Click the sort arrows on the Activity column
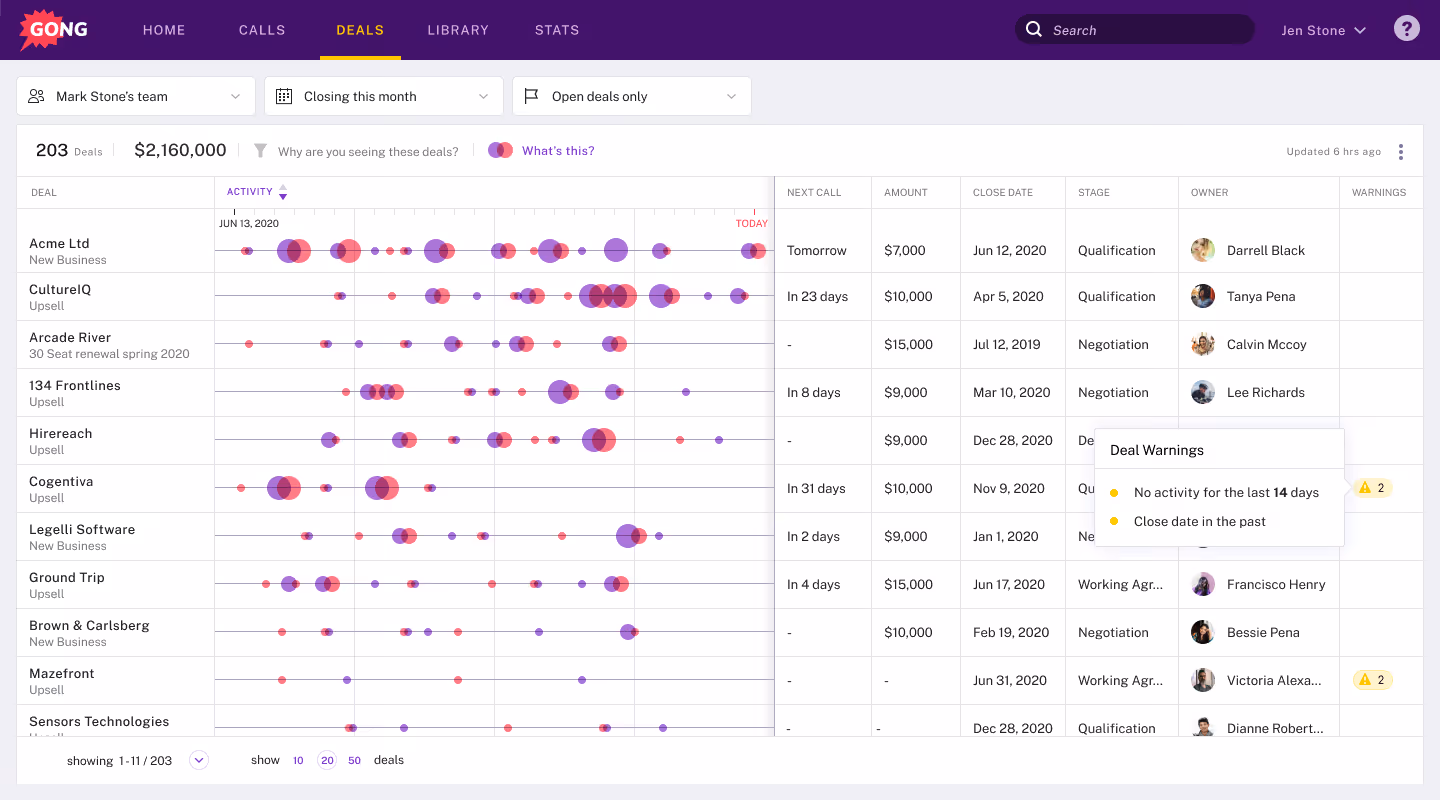This screenshot has width=1440, height=800. (x=283, y=192)
